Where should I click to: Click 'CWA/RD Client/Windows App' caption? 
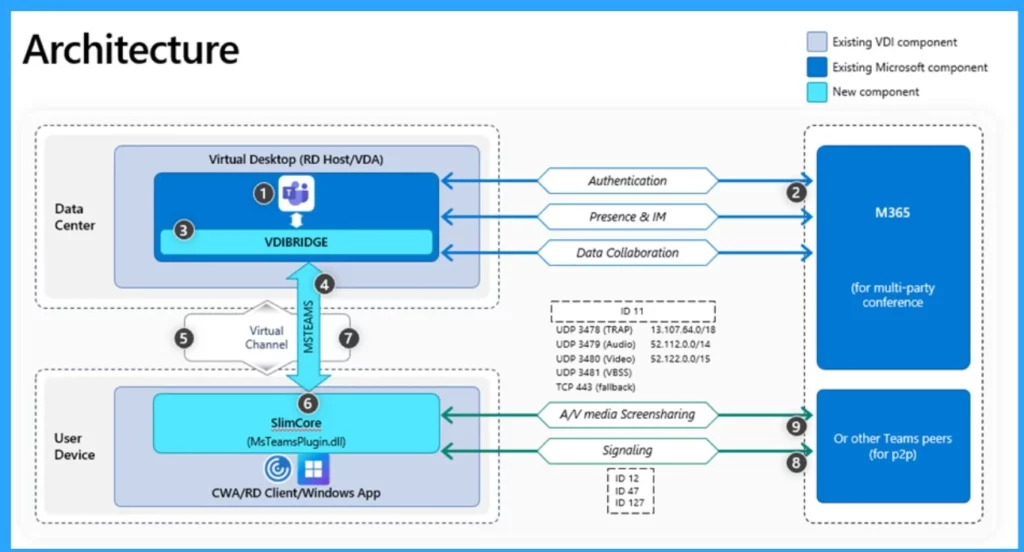(x=296, y=493)
